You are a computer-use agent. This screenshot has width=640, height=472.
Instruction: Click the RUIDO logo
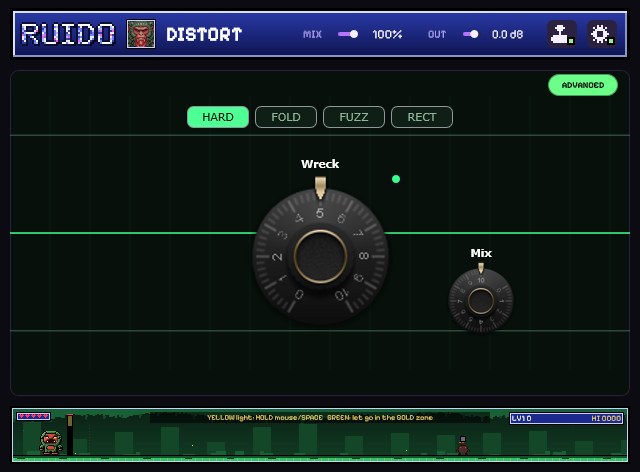pos(68,34)
